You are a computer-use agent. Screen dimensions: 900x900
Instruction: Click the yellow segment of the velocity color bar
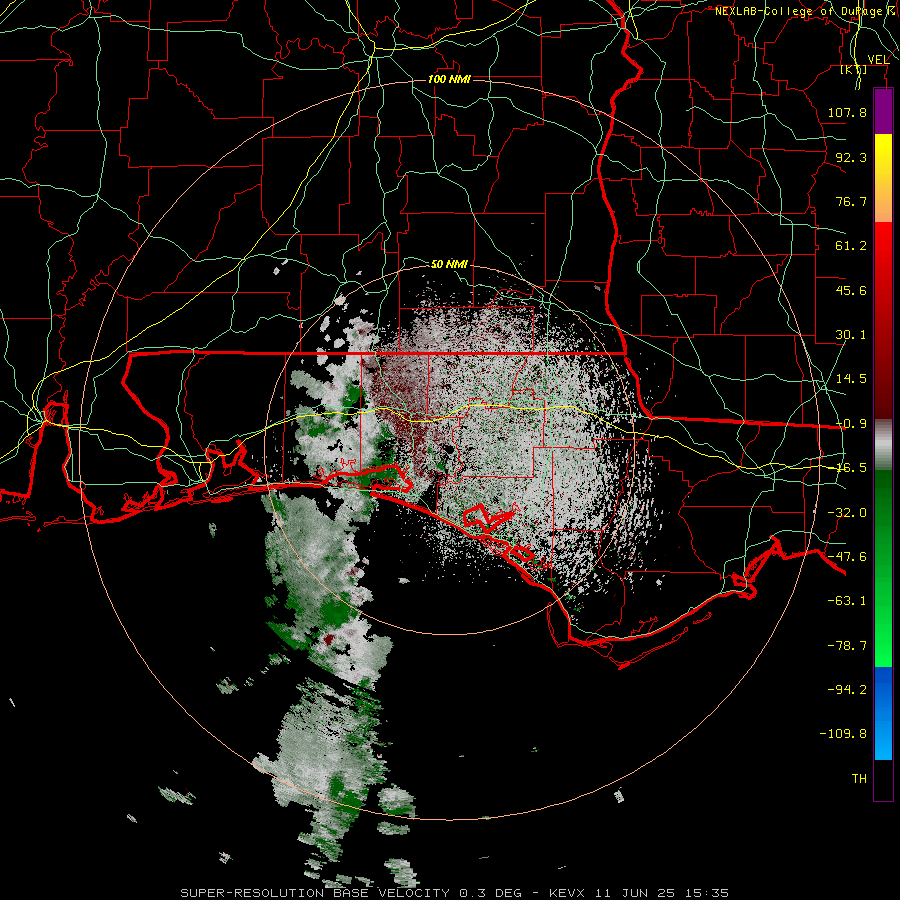pos(883,156)
